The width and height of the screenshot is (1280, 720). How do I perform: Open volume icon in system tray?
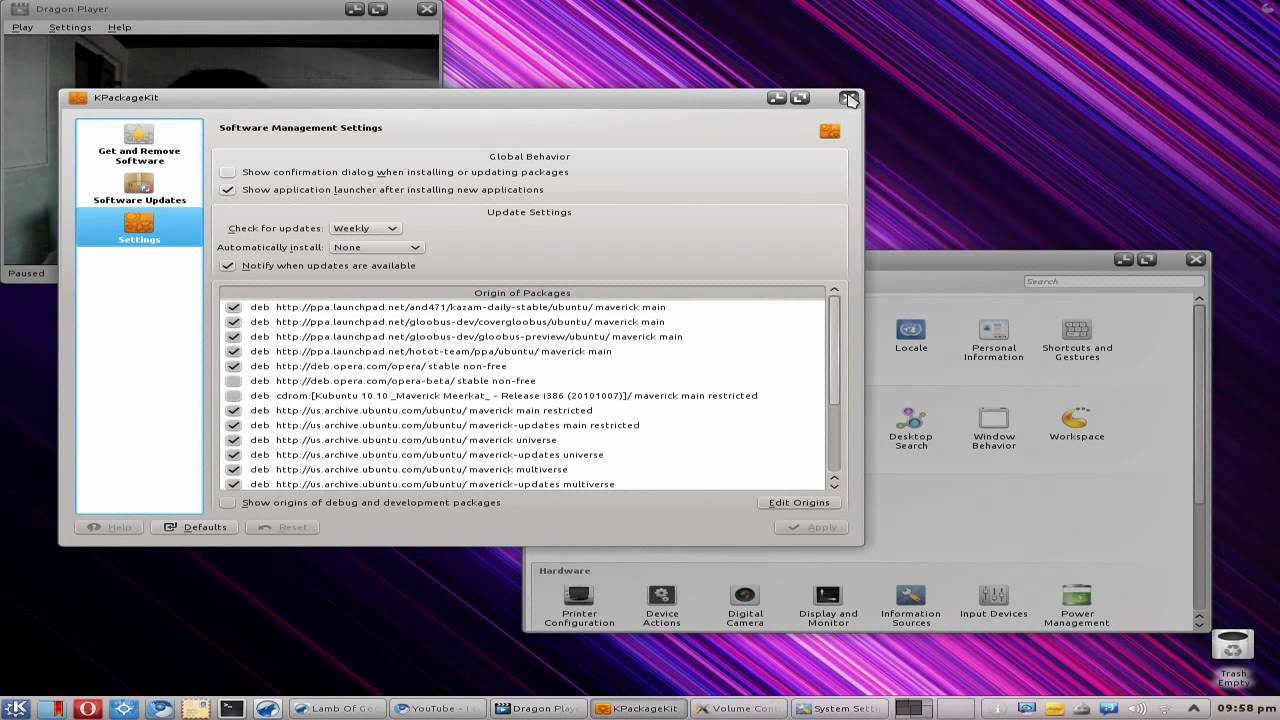(x=1137, y=709)
